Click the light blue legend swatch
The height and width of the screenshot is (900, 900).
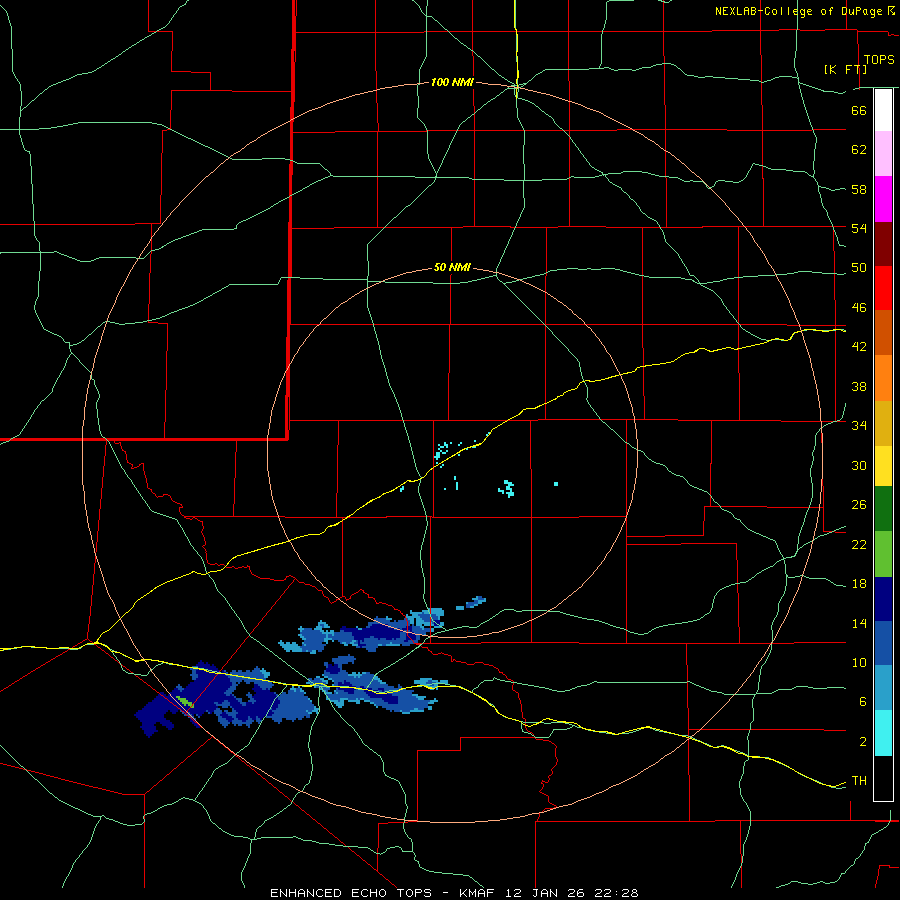[883, 688]
